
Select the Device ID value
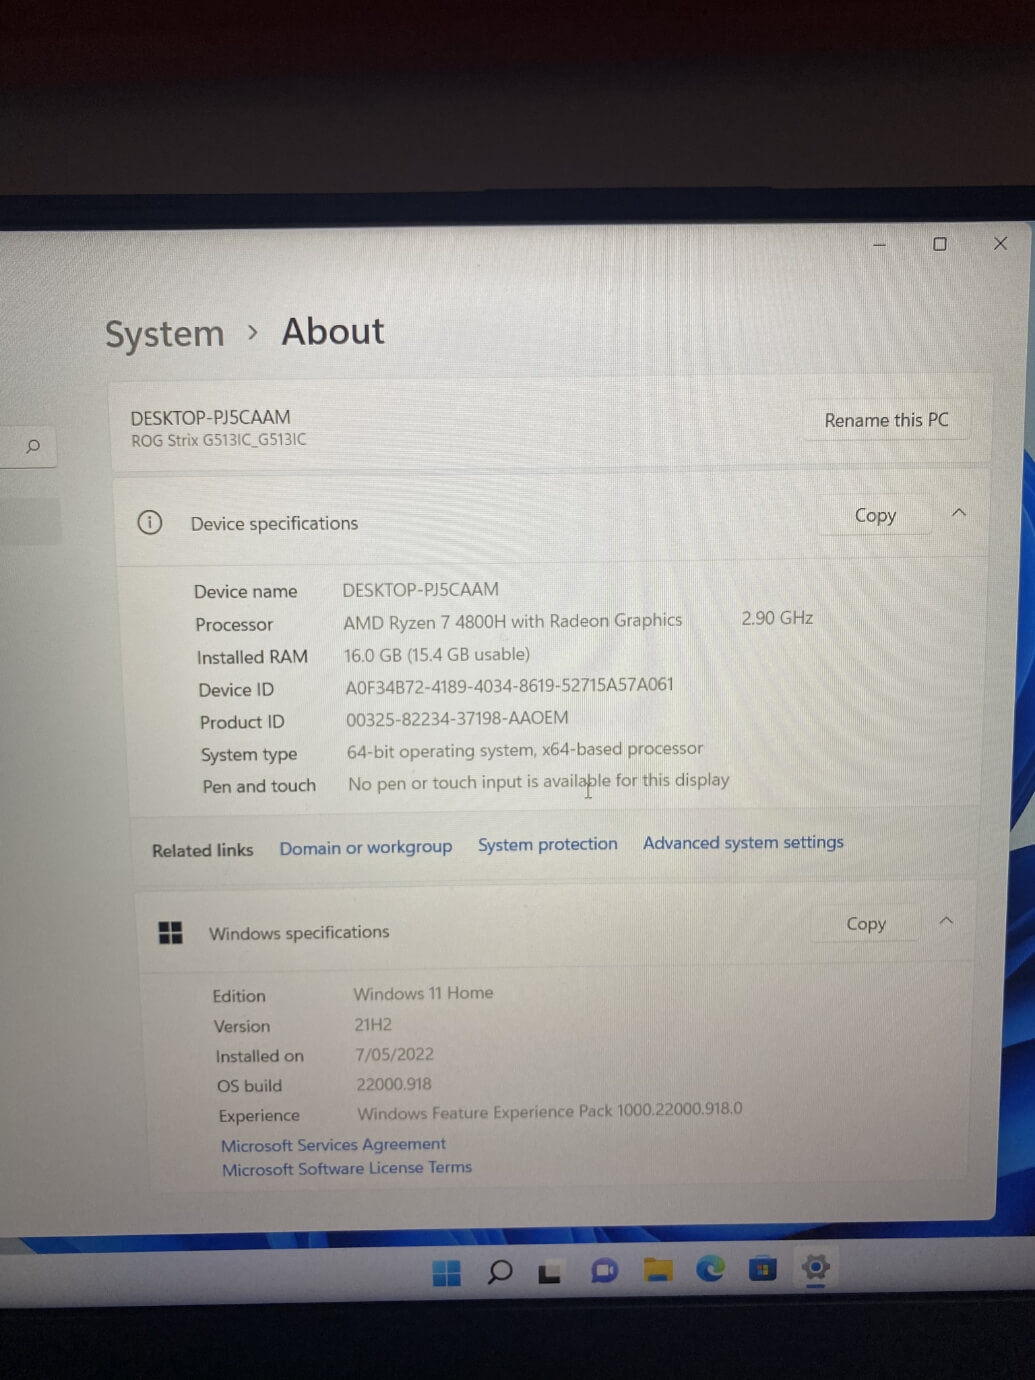click(x=509, y=686)
